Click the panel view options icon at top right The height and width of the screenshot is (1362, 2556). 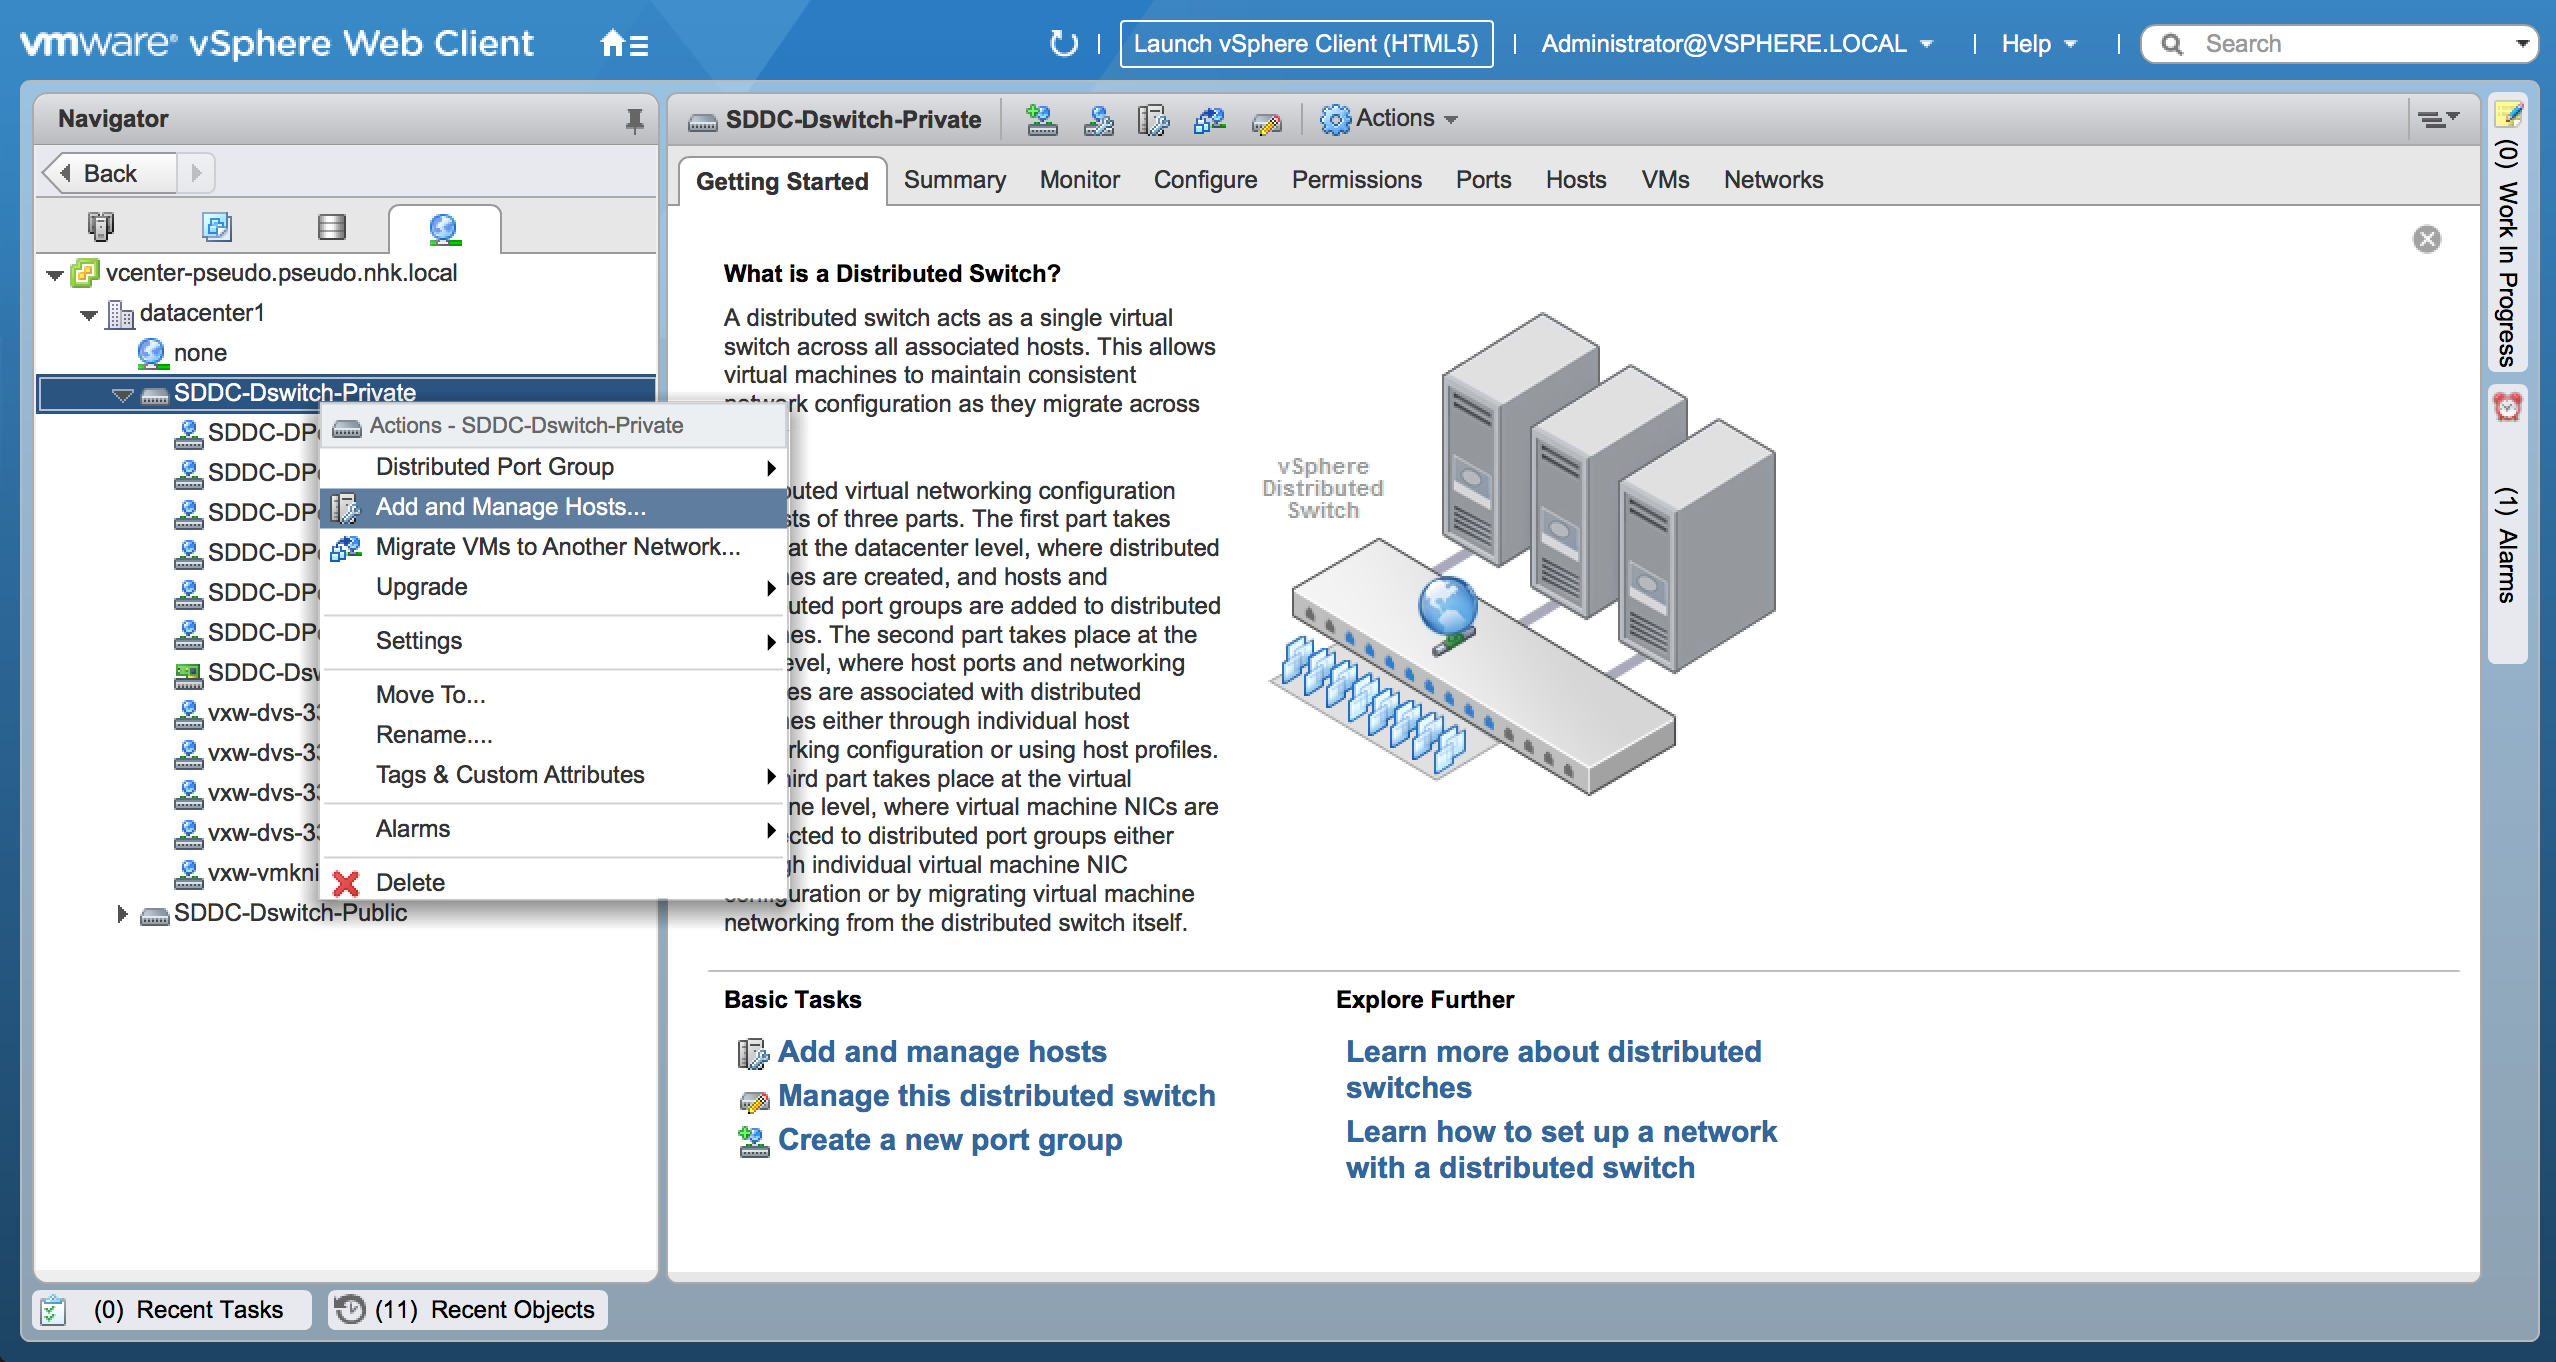pyautogui.click(x=2438, y=119)
